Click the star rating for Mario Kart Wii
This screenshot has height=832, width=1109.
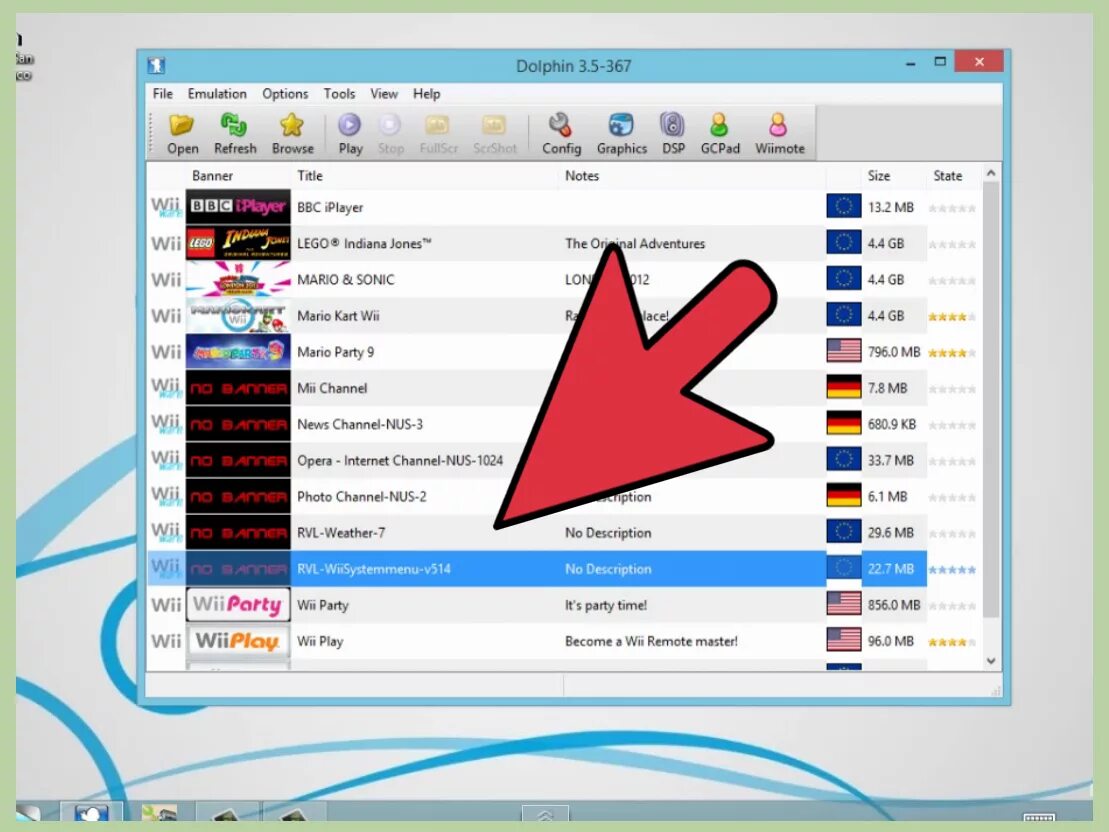click(x=952, y=317)
